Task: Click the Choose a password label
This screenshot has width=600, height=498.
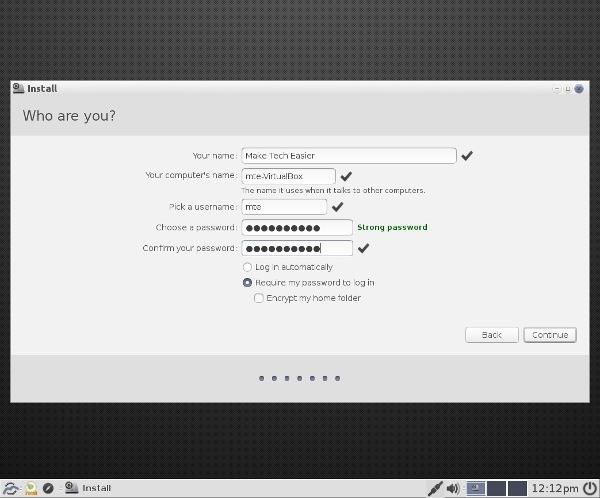Action: click(196, 227)
